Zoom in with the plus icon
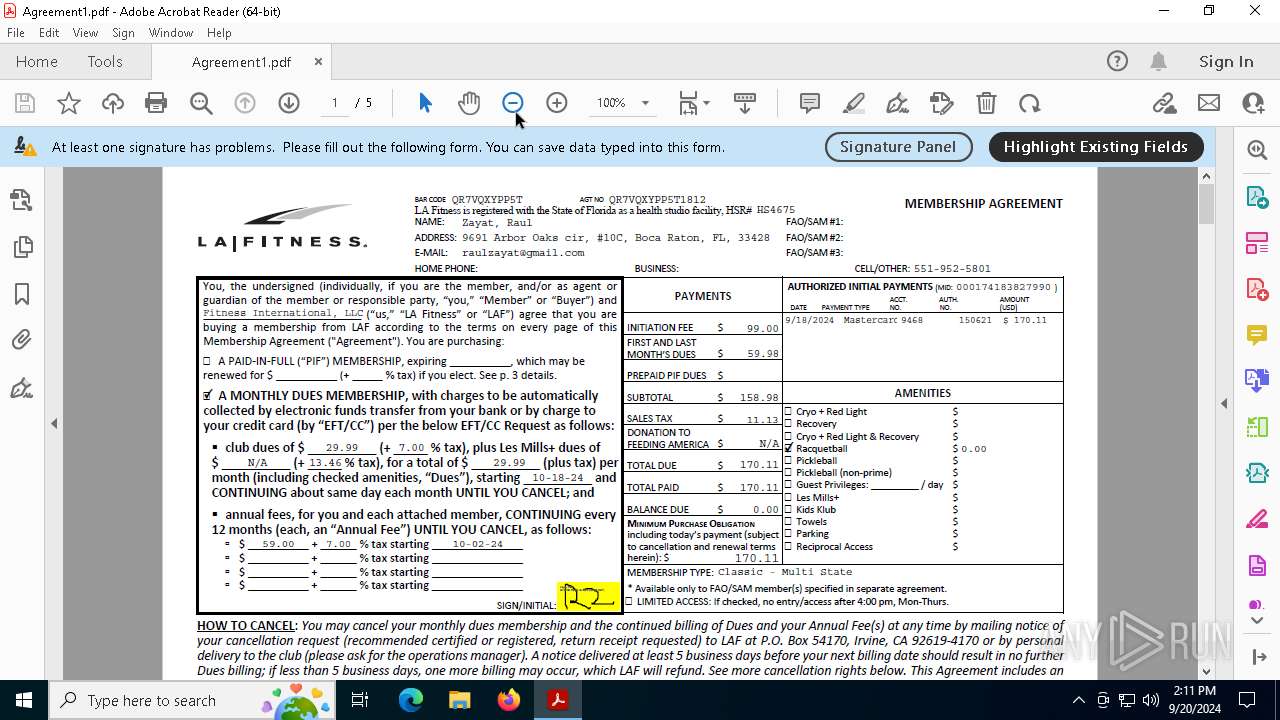This screenshot has width=1280, height=720. 557,103
